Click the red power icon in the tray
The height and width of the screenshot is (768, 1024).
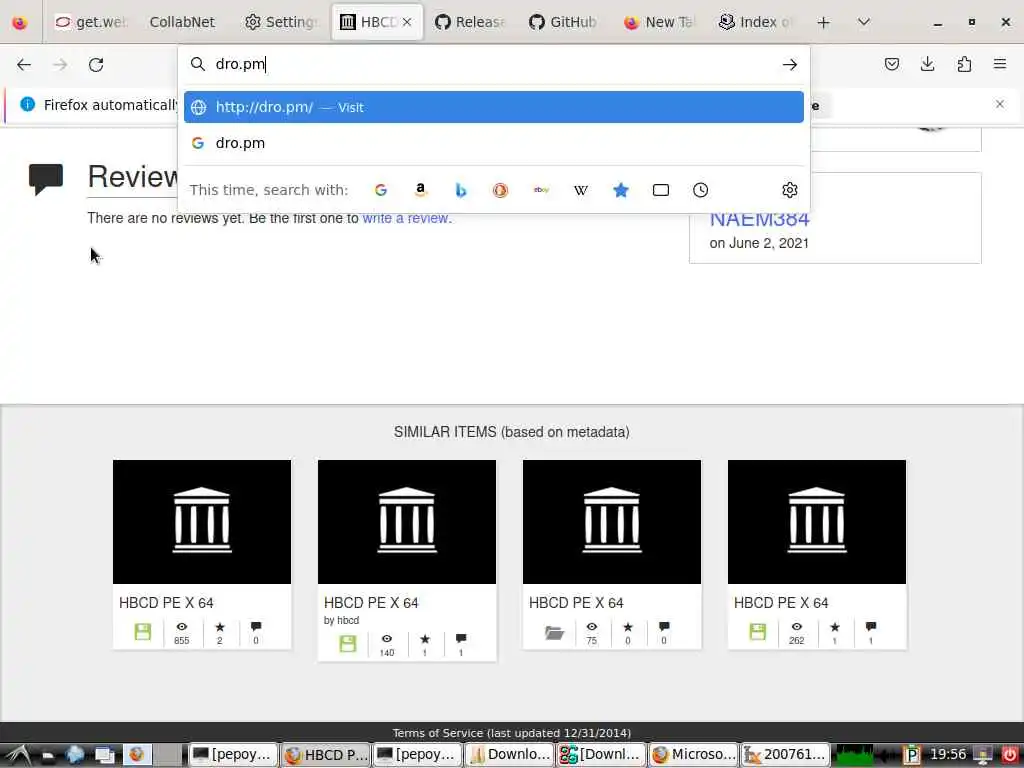tap(1009, 755)
